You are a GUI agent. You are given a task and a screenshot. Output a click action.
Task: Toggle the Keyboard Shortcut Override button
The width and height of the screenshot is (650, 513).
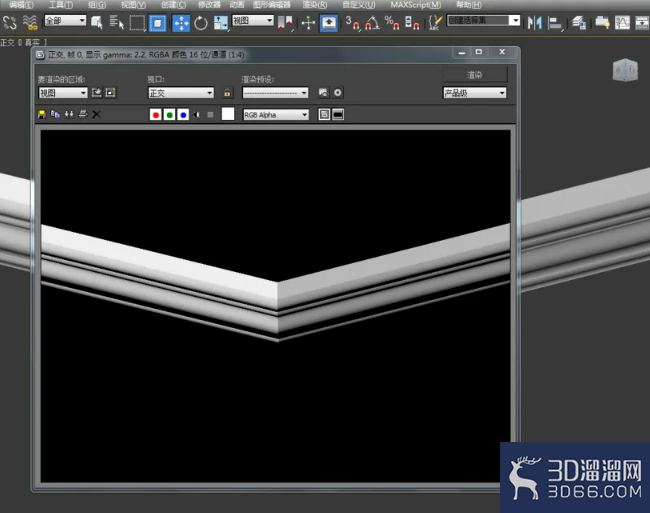[329, 23]
